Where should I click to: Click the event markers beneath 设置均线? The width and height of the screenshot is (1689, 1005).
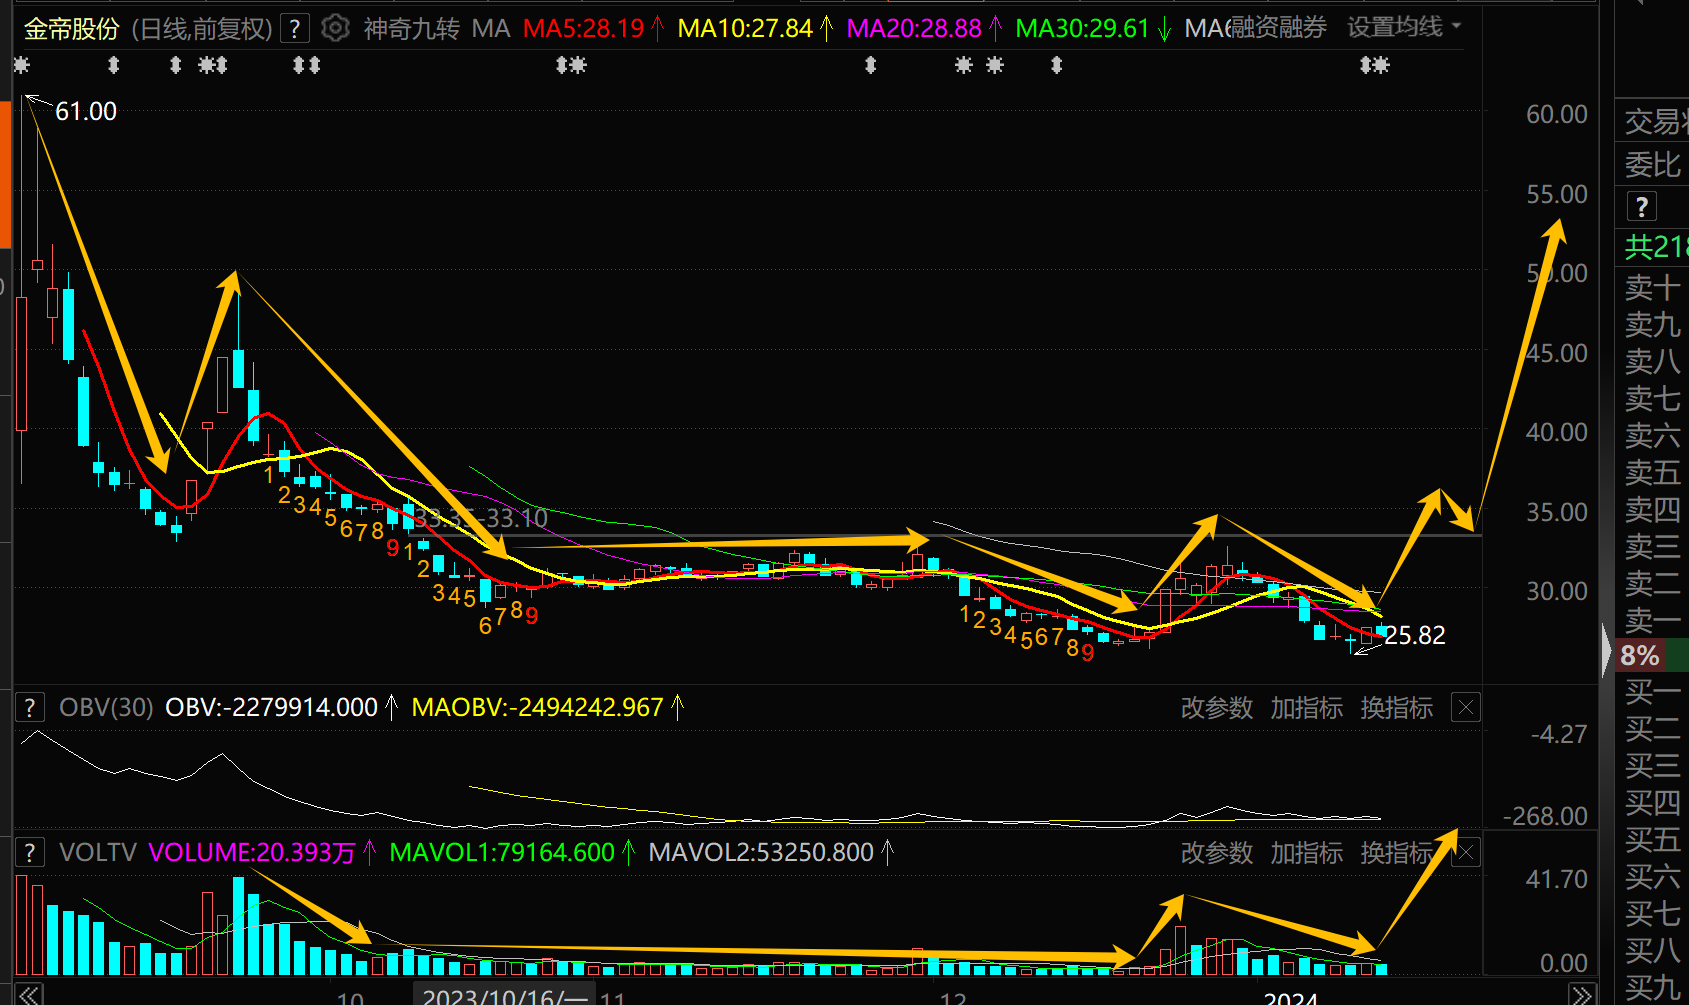(1375, 66)
